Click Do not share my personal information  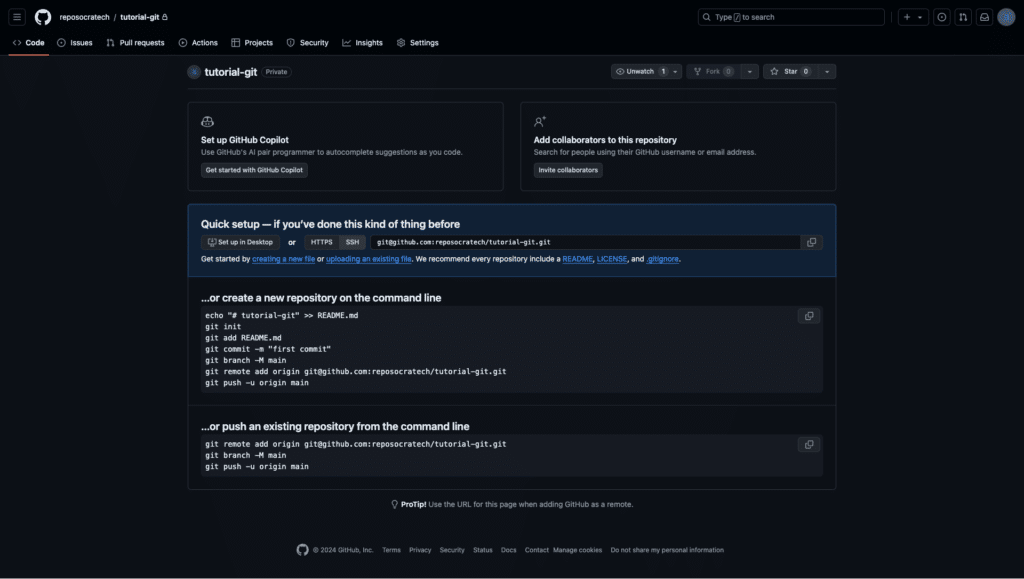(667, 550)
